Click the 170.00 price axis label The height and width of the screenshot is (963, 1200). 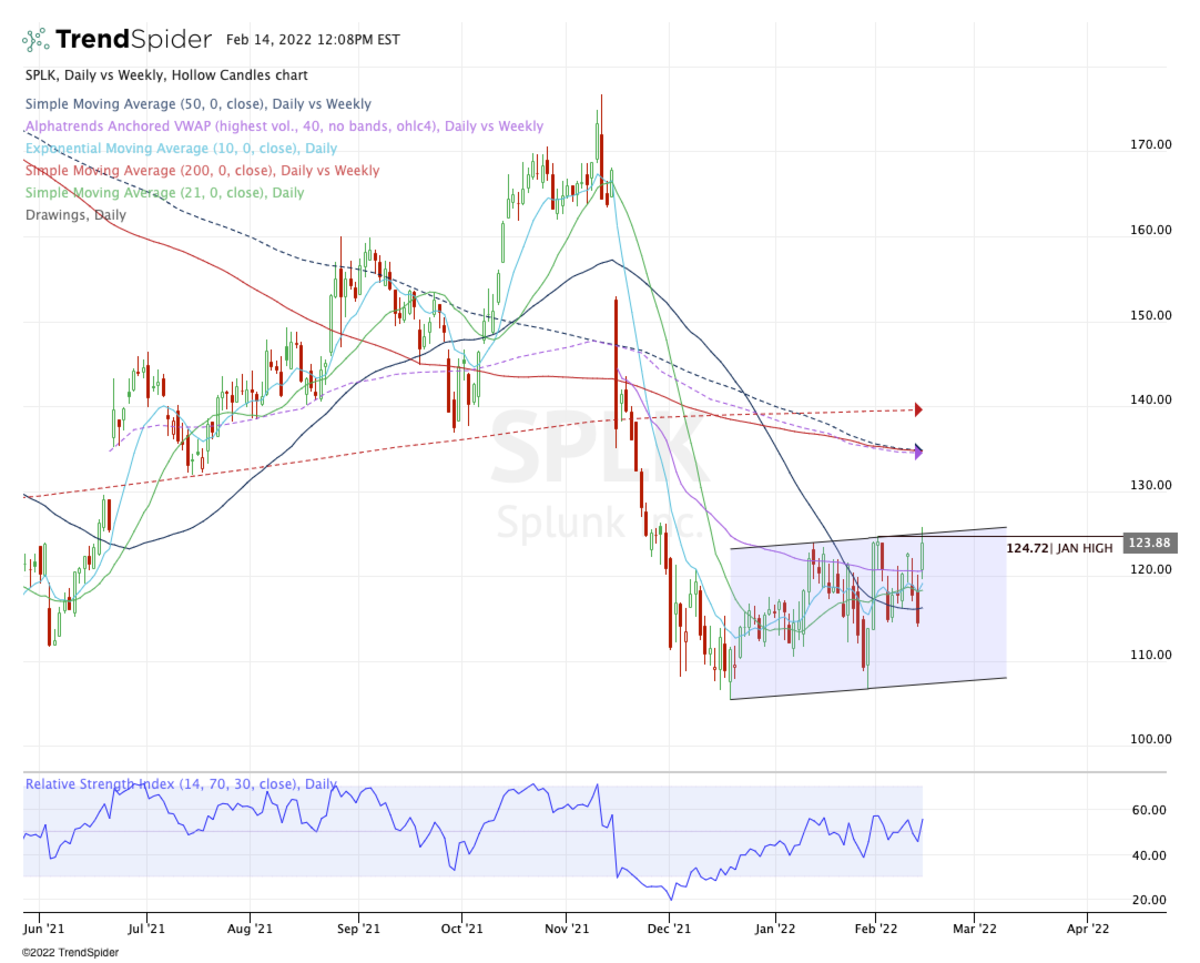(x=1151, y=144)
